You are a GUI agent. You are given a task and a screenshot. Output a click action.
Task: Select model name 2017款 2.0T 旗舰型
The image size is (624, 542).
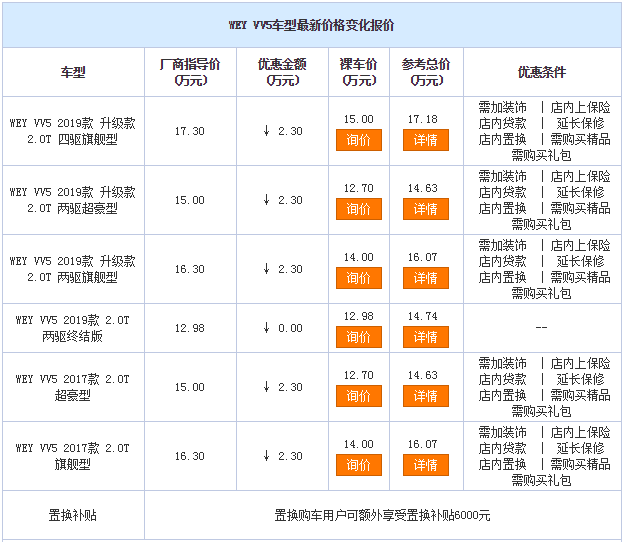tap(72, 456)
